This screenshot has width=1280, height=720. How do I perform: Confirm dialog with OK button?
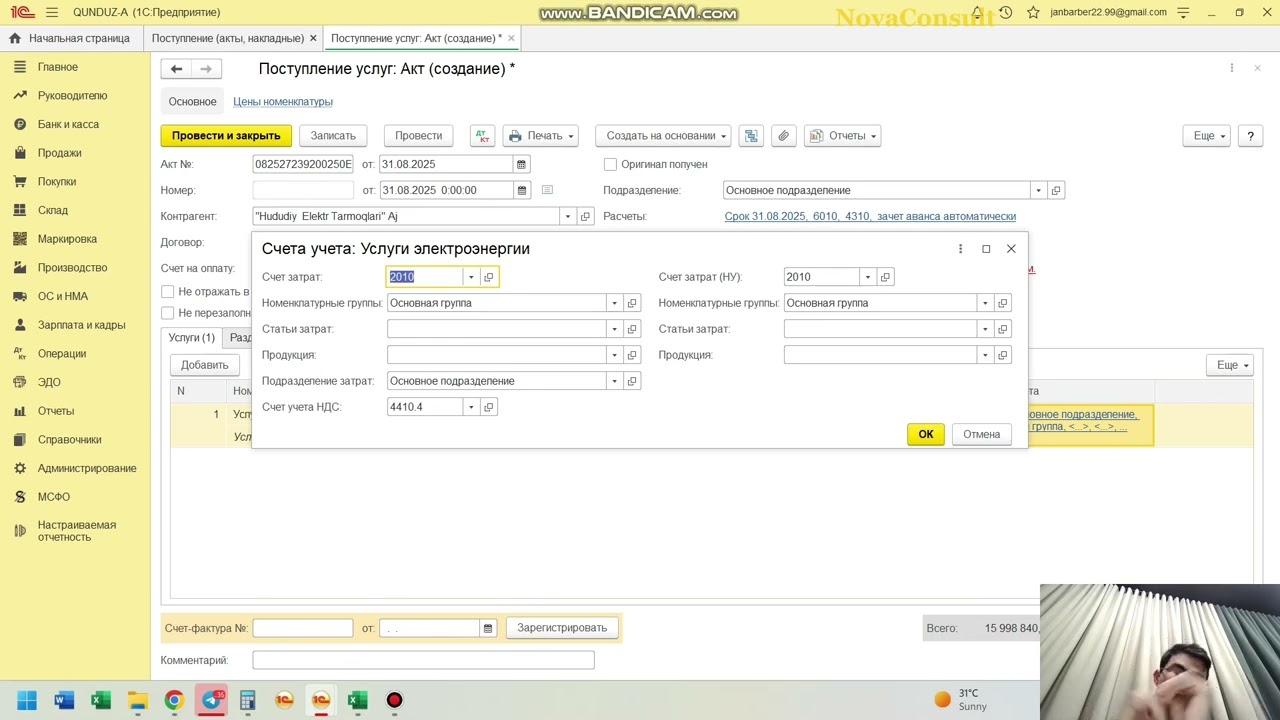coord(926,434)
